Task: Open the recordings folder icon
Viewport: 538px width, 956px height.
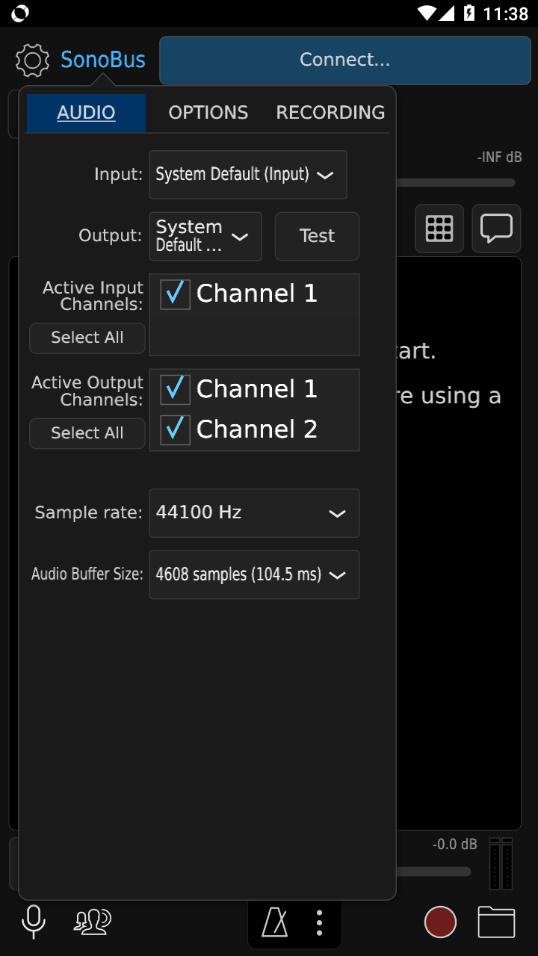Action: (497, 921)
